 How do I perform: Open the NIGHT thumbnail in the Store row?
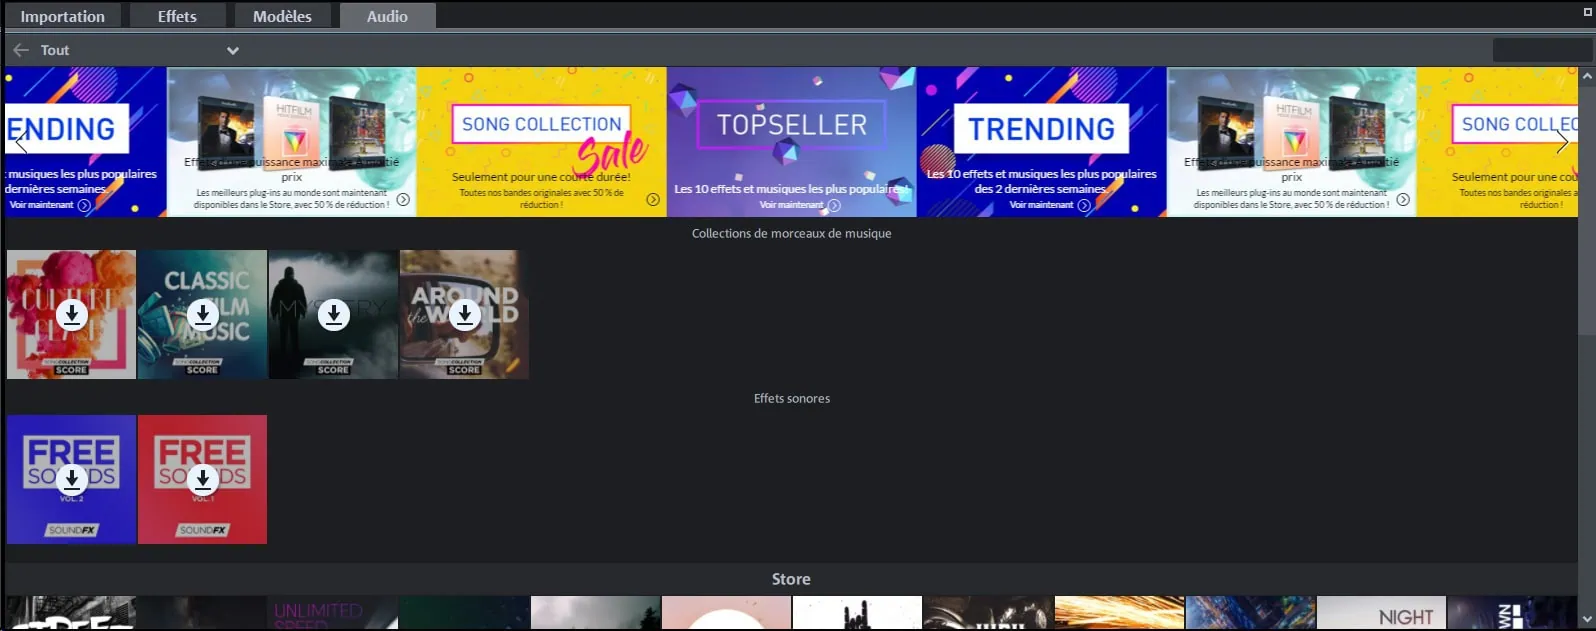click(1381, 614)
